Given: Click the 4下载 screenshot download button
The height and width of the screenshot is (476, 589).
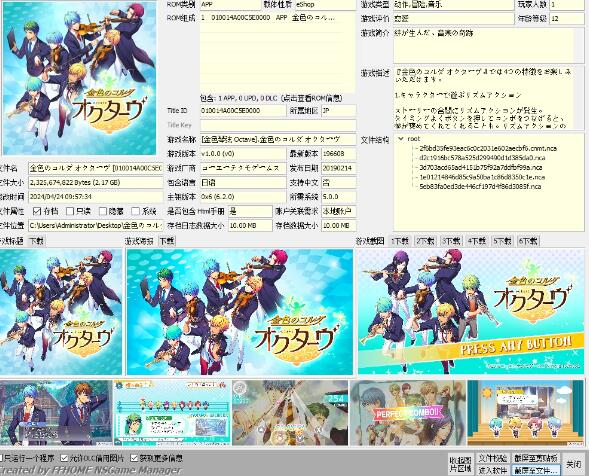Looking at the screenshot, I should (x=476, y=241).
